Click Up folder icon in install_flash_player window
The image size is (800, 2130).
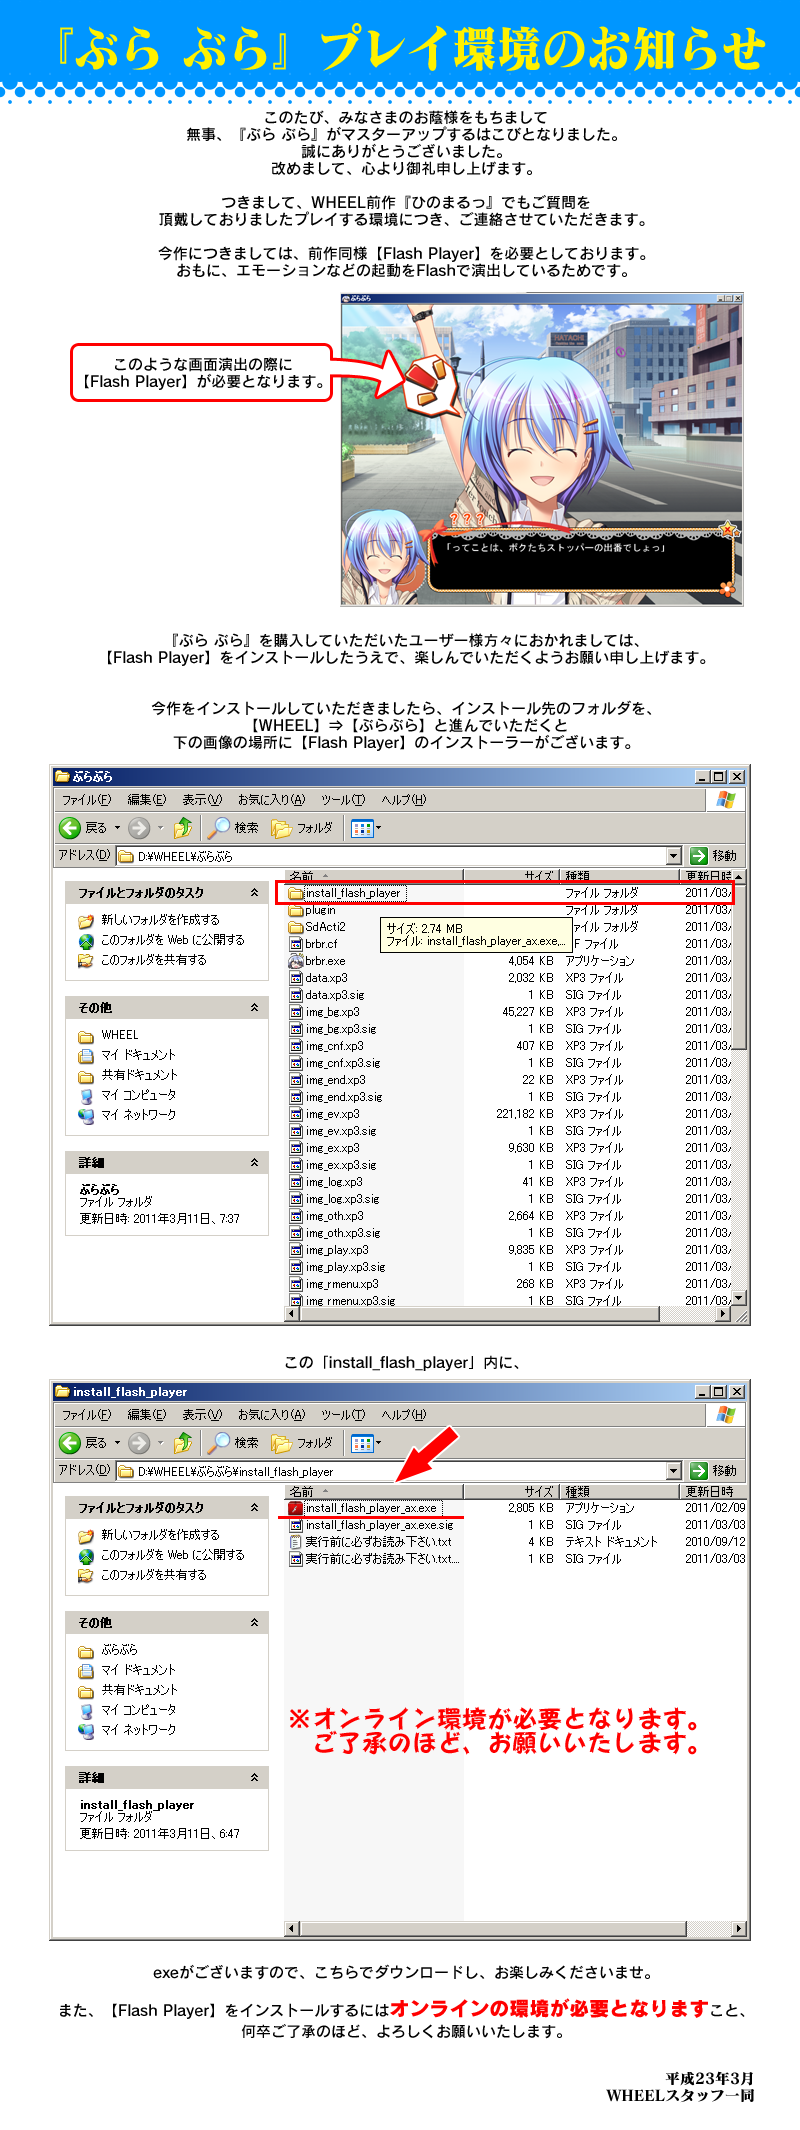coord(183,1442)
